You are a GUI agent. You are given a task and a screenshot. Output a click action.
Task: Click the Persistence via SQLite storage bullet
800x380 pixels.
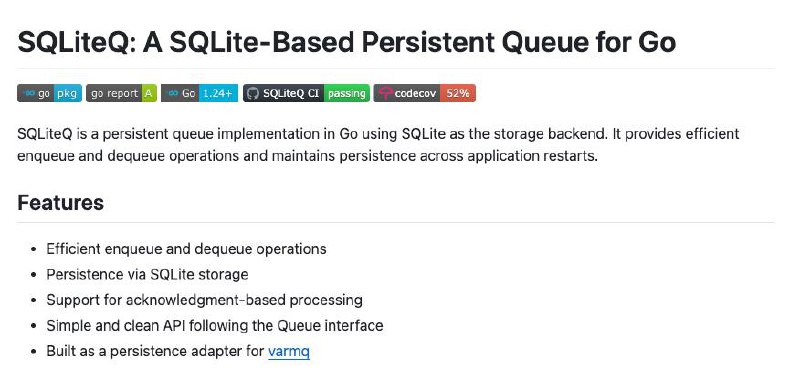(x=147, y=274)
